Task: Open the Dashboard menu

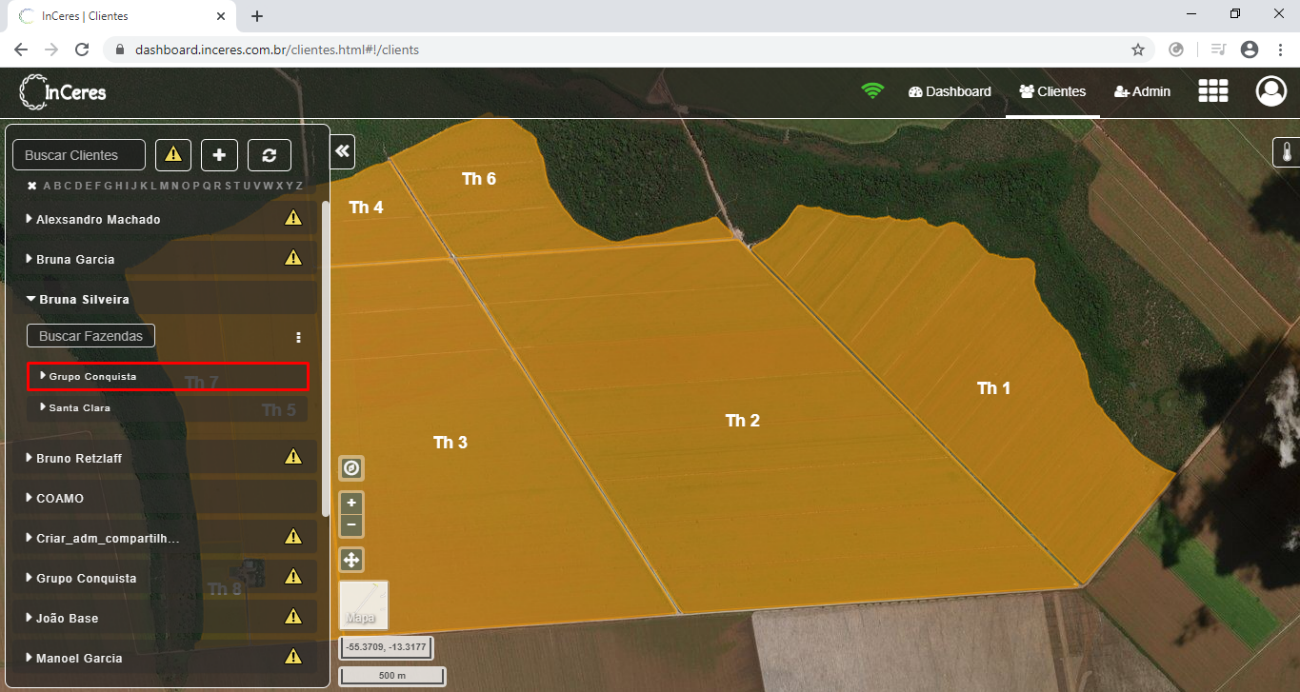Action: (950, 91)
